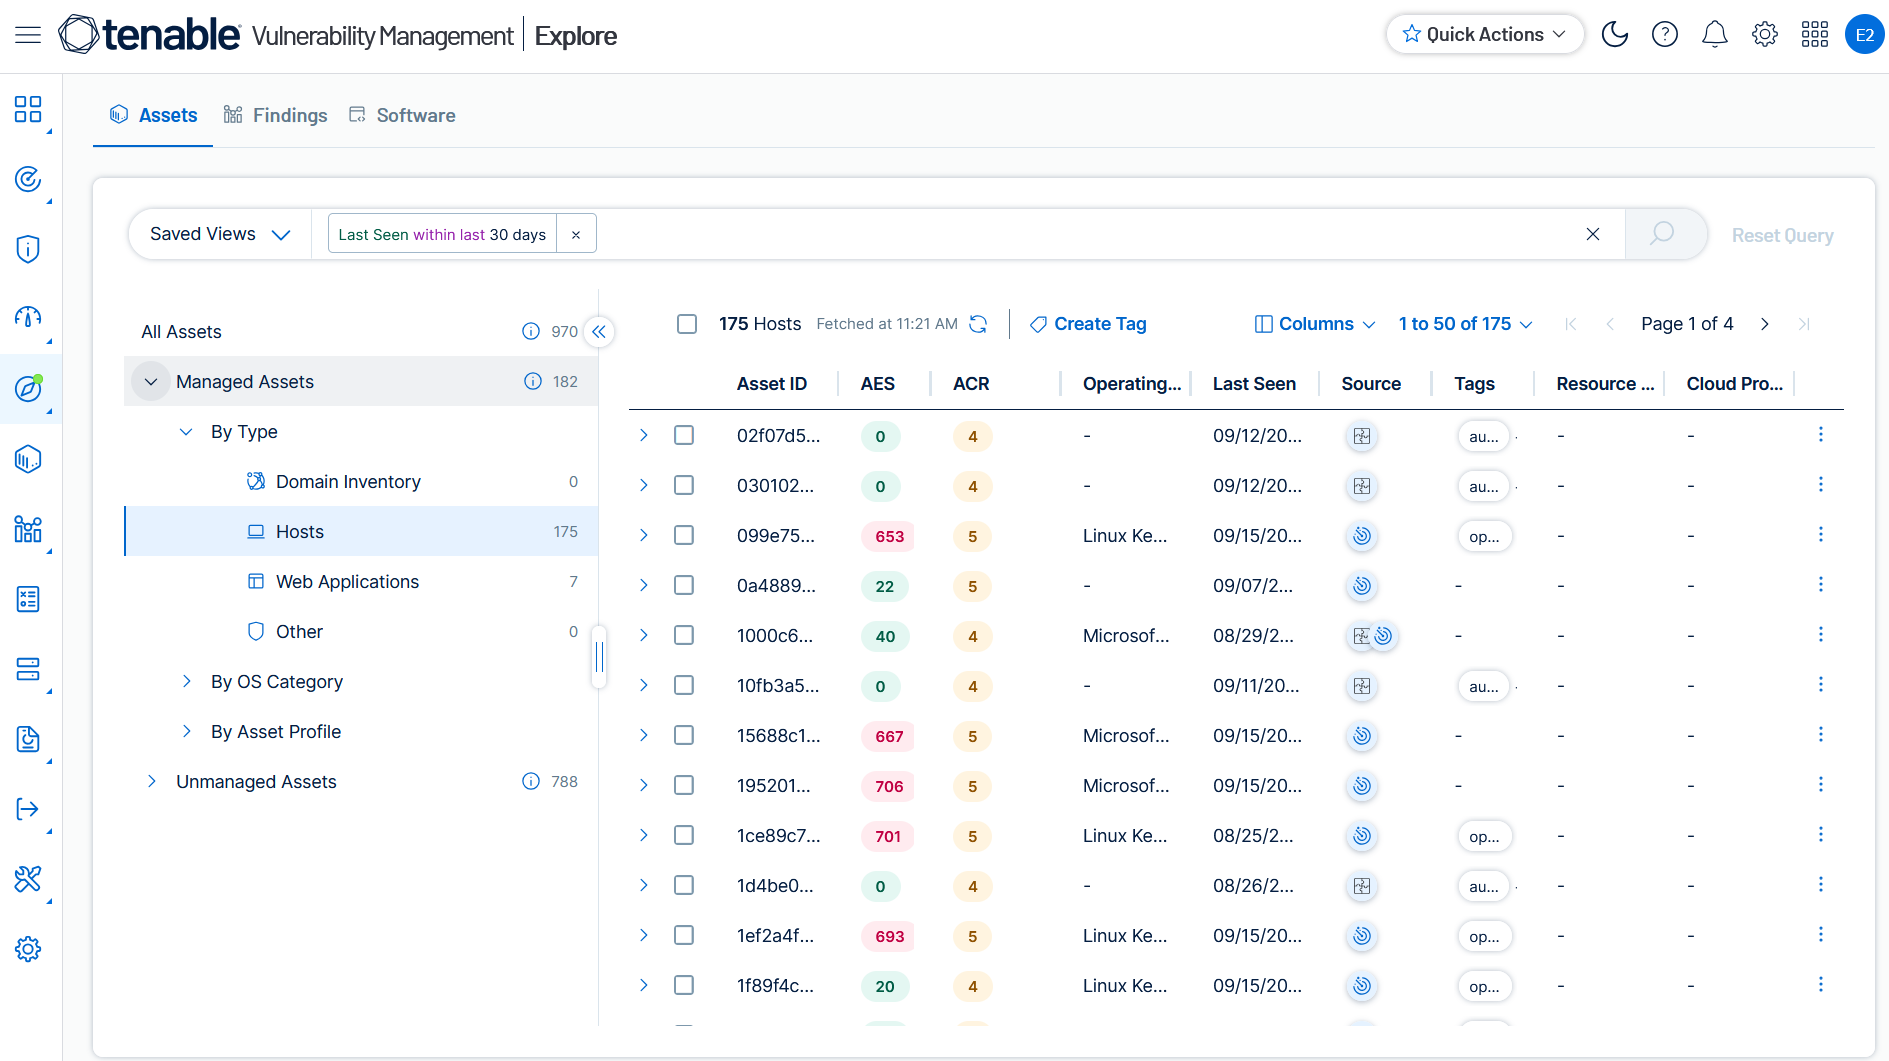Open the Quick Actions button
The image size is (1889, 1061).
pyautogui.click(x=1484, y=35)
